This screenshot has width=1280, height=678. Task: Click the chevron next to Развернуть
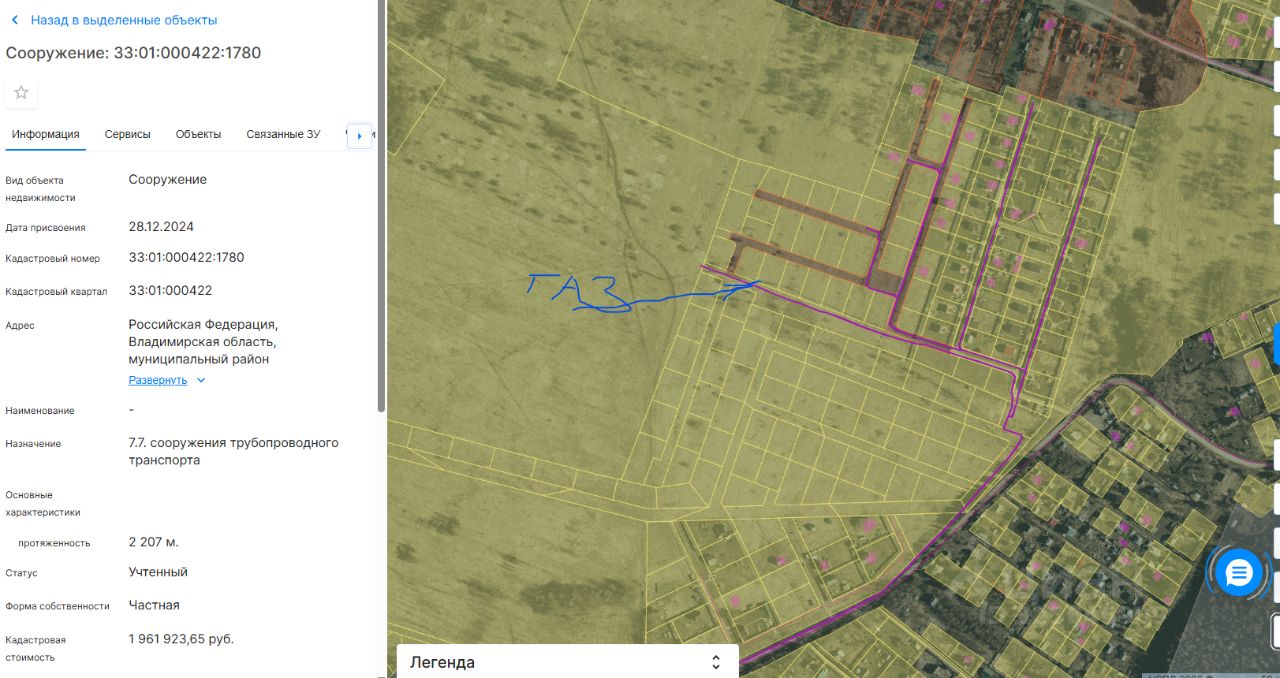201,380
